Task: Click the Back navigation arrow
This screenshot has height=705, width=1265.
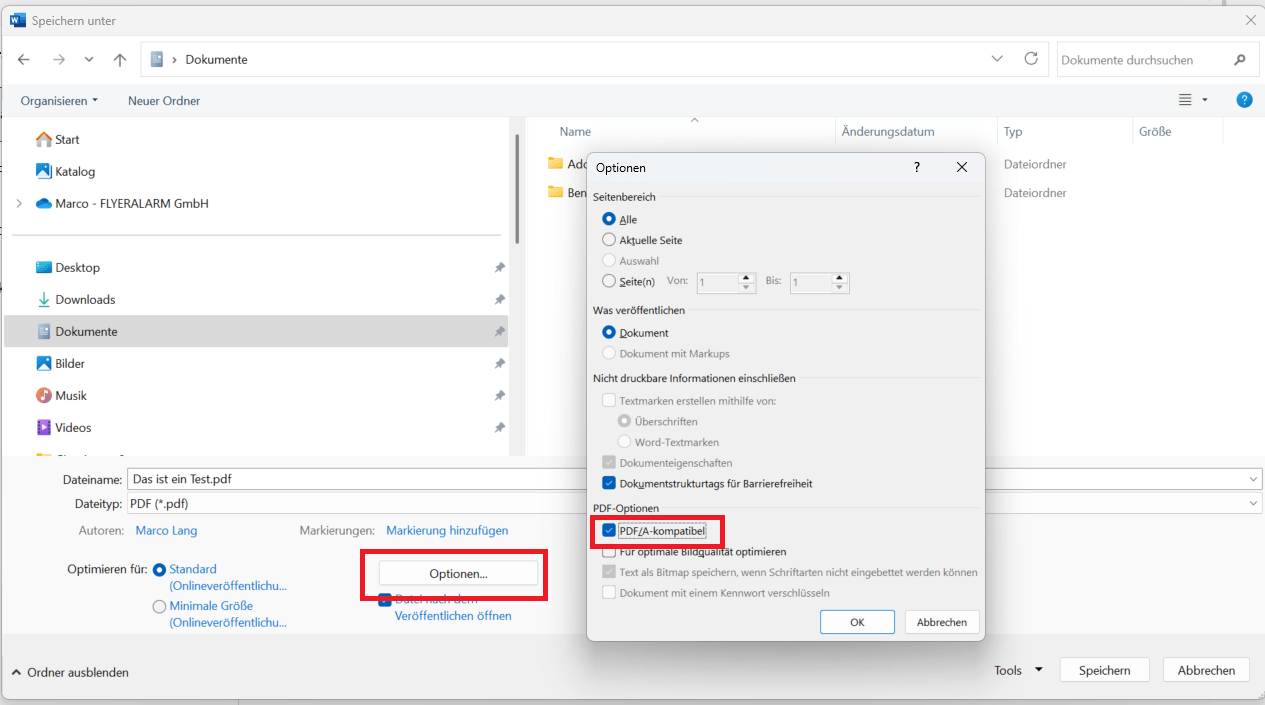Action: pos(24,60)
